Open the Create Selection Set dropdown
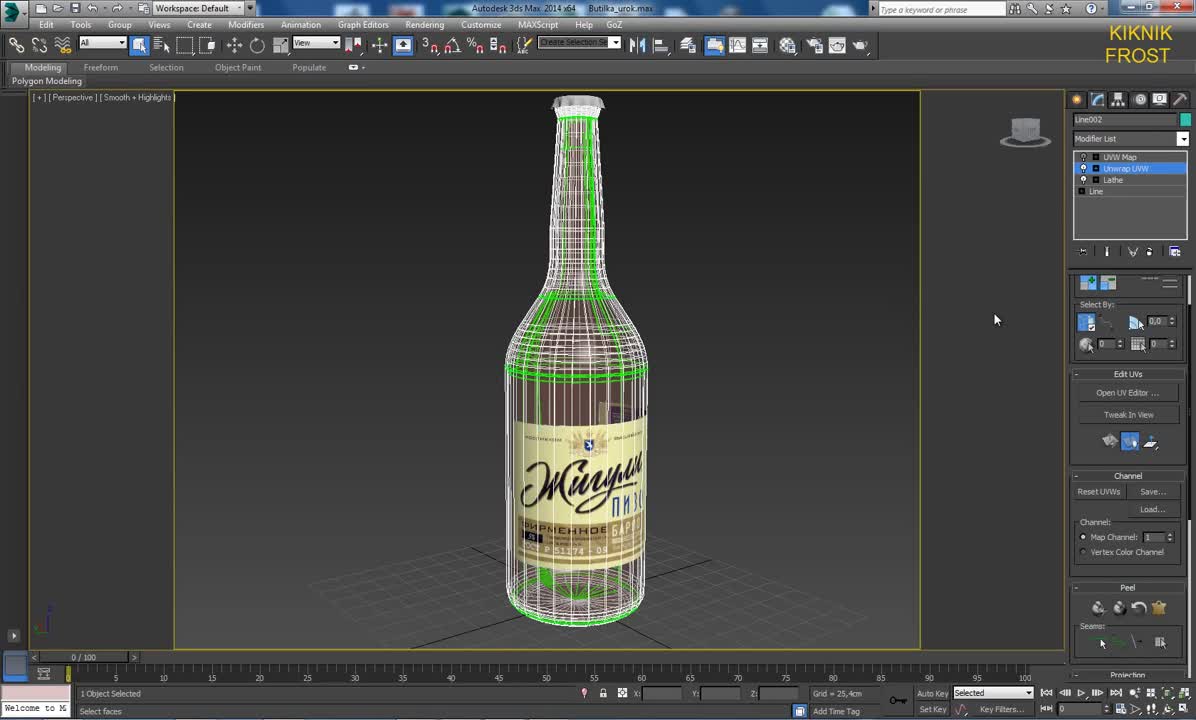This screenshot has height=720, width=1196. click(x=579, y=43)
